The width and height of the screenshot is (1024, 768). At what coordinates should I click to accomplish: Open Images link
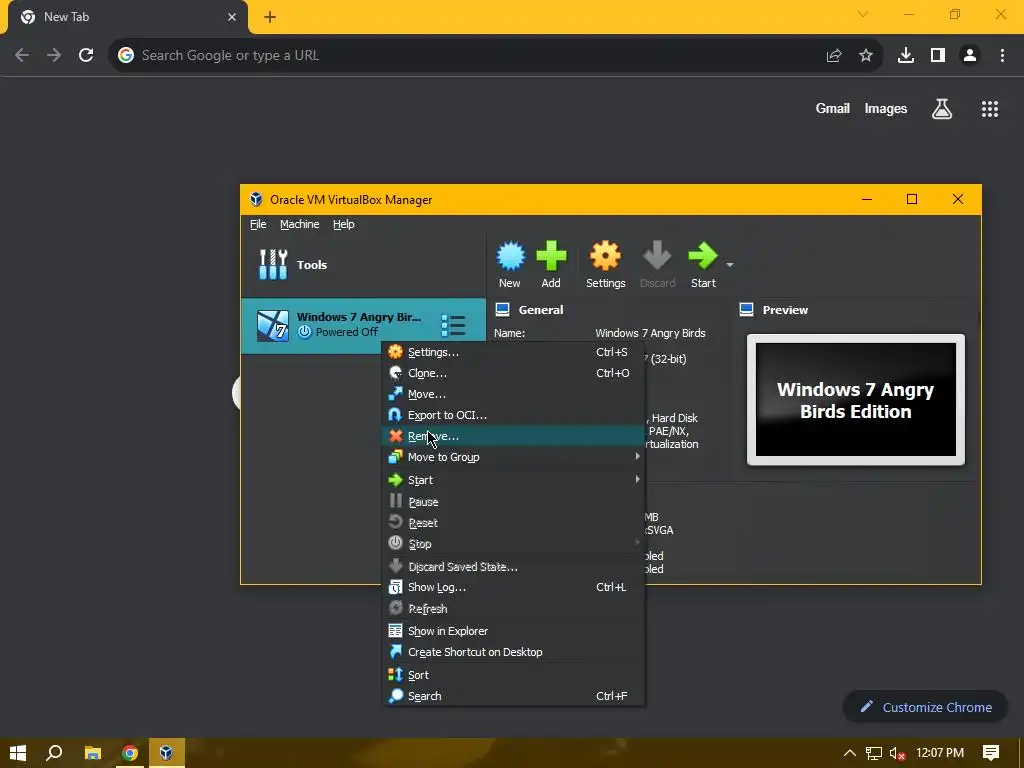pyautogui.click(x=886, y=108)
